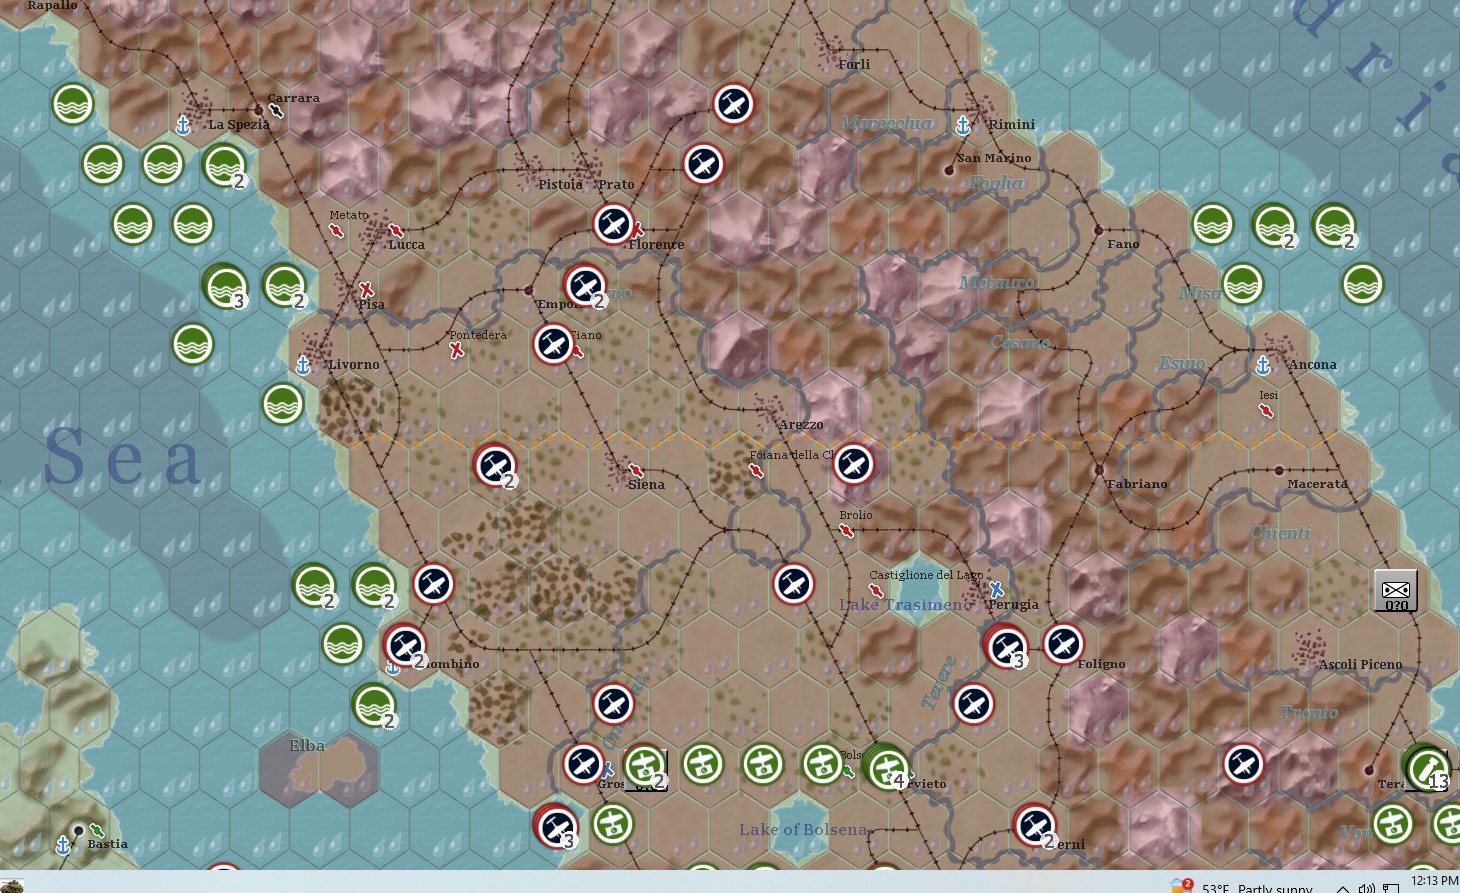
Task: Click the infantry counter labeled 0?0
Action: pos(1394,590)
